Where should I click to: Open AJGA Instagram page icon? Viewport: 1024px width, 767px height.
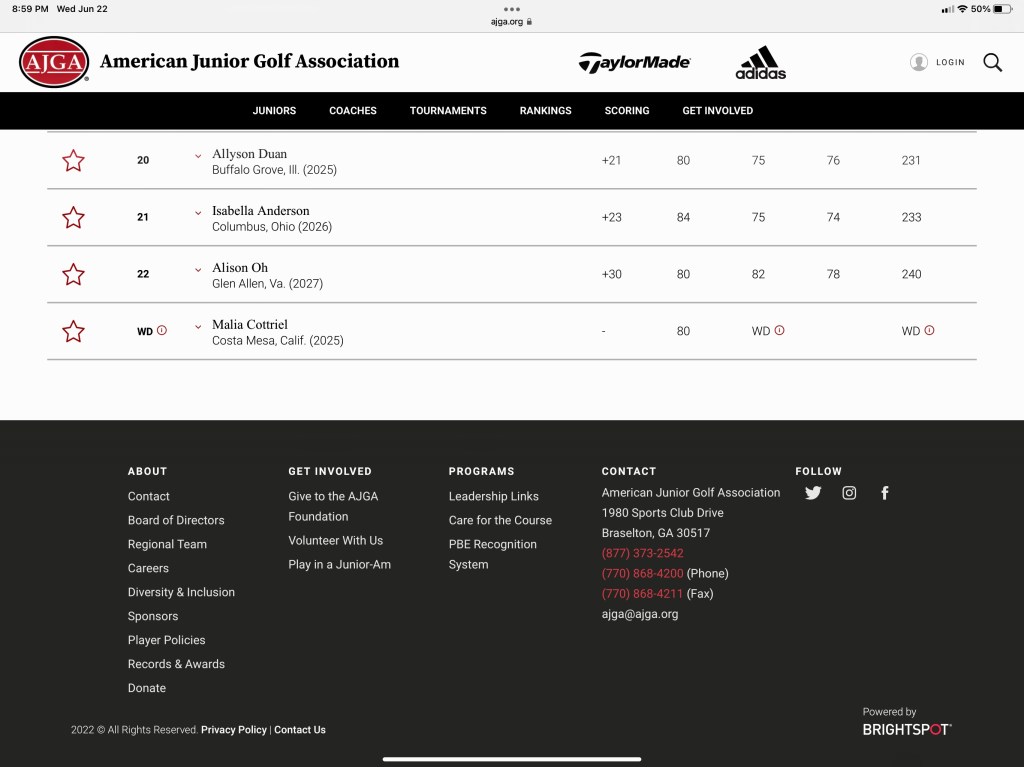[x=849, y=493]
